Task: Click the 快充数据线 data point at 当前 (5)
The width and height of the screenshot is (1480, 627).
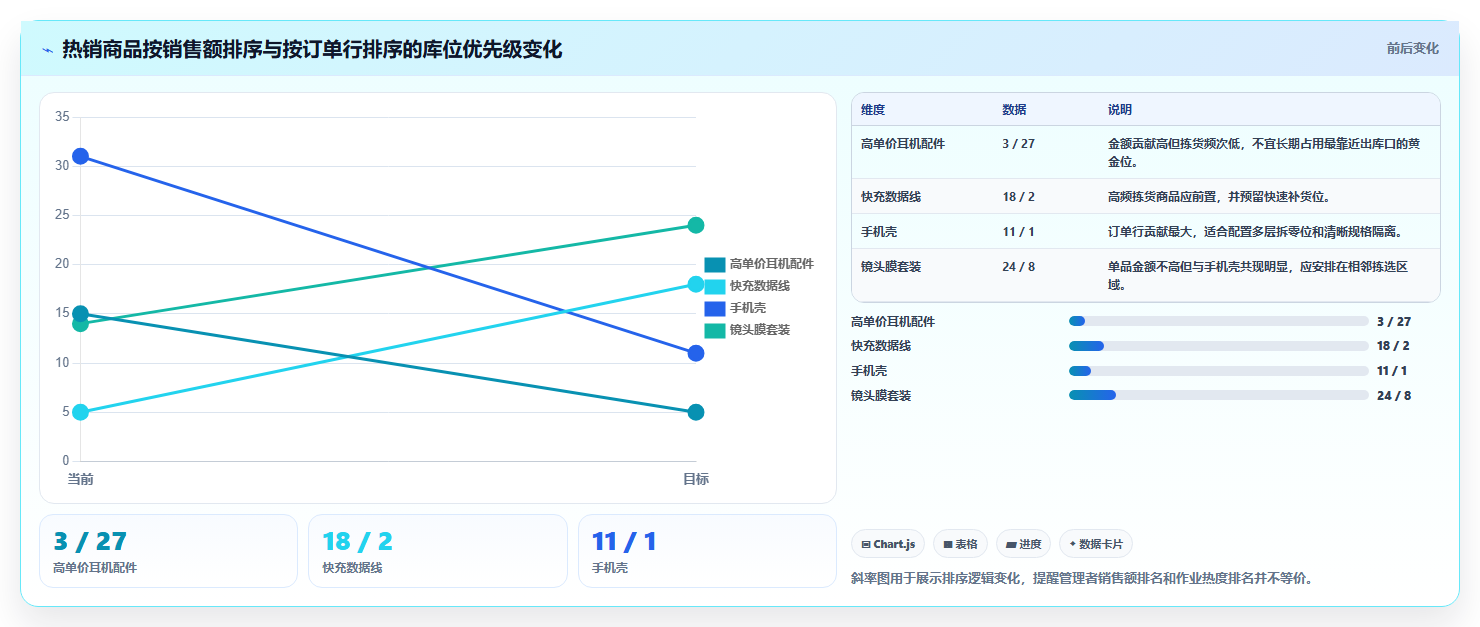Action: click(x=80, y=412)
